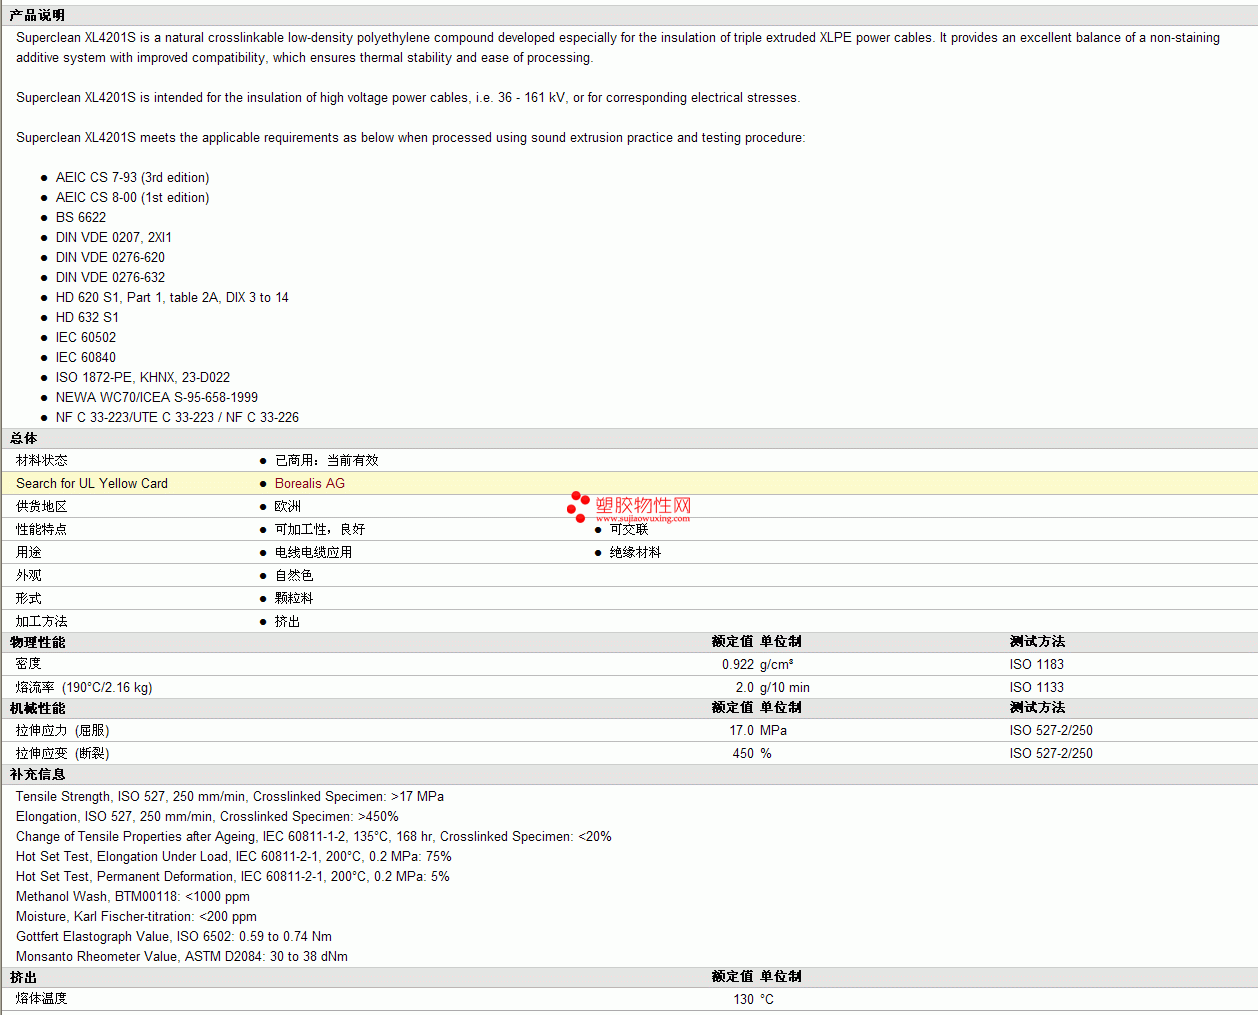The height and width of the screenshot is (1015, 1258).
Task: Click the 供货地区 row label
Action: (x=42, y=506)
